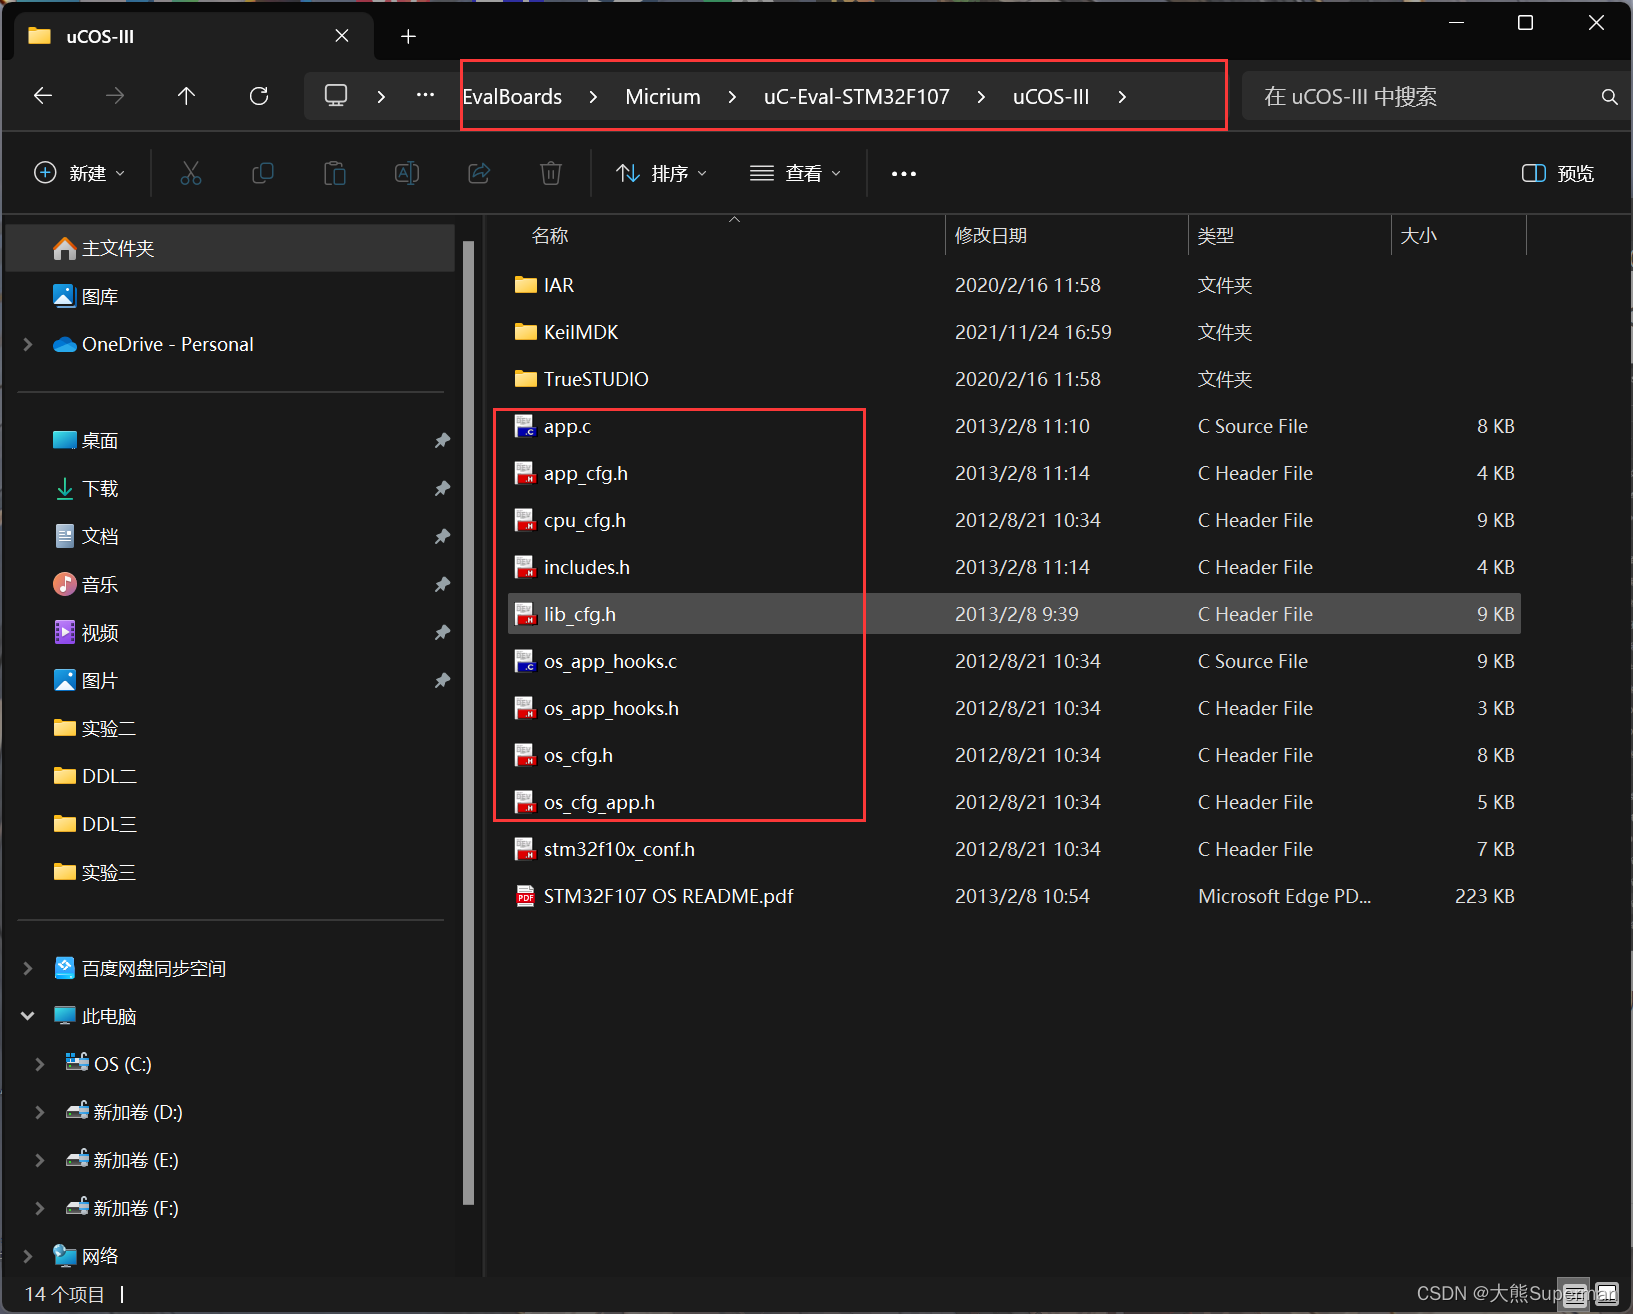This screenshot has width=1633, height=1314.
Task: Open the this-PC monitor icon in address bar
Action: tap(336, 96)
